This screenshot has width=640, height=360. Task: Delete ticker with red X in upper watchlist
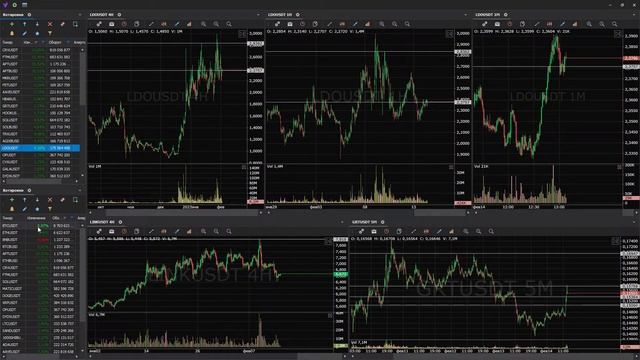pos(50,24)
